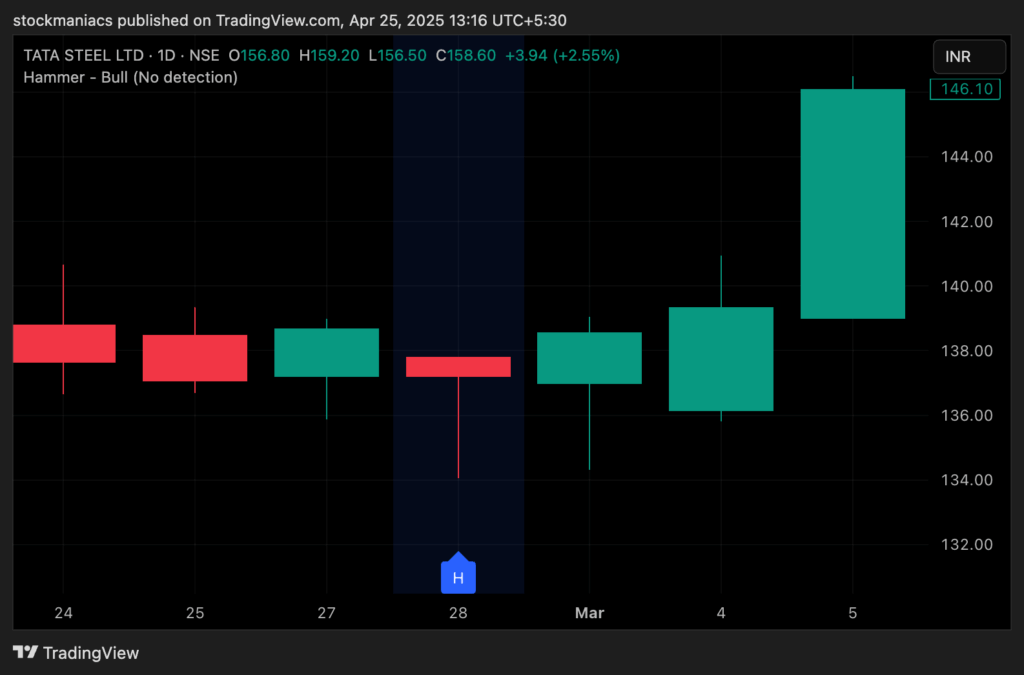The image size is (1024, 675).
Task: Click the red candle on 25
Action: [x=195, y=358]
